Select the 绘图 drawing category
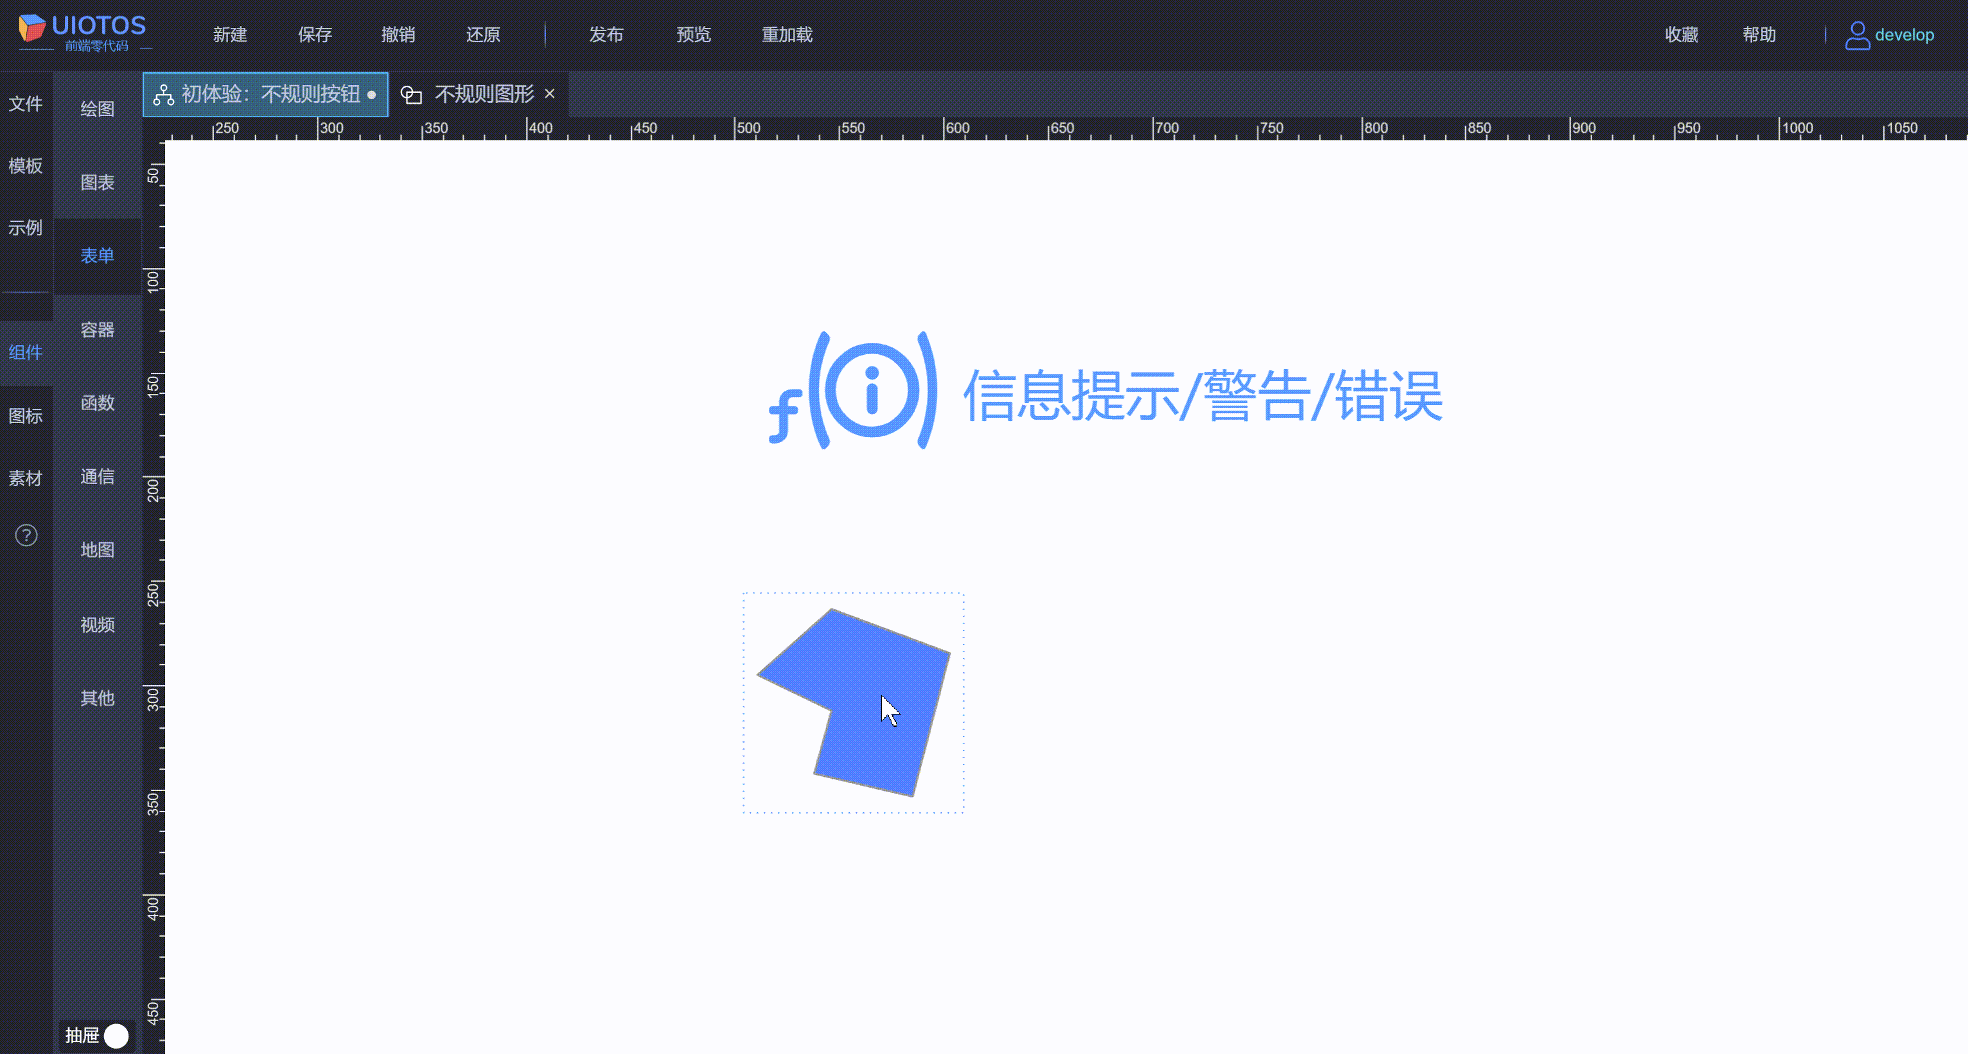Image resolution: width=1968 pixels, height=1054 pixels. tap(97, 108)
